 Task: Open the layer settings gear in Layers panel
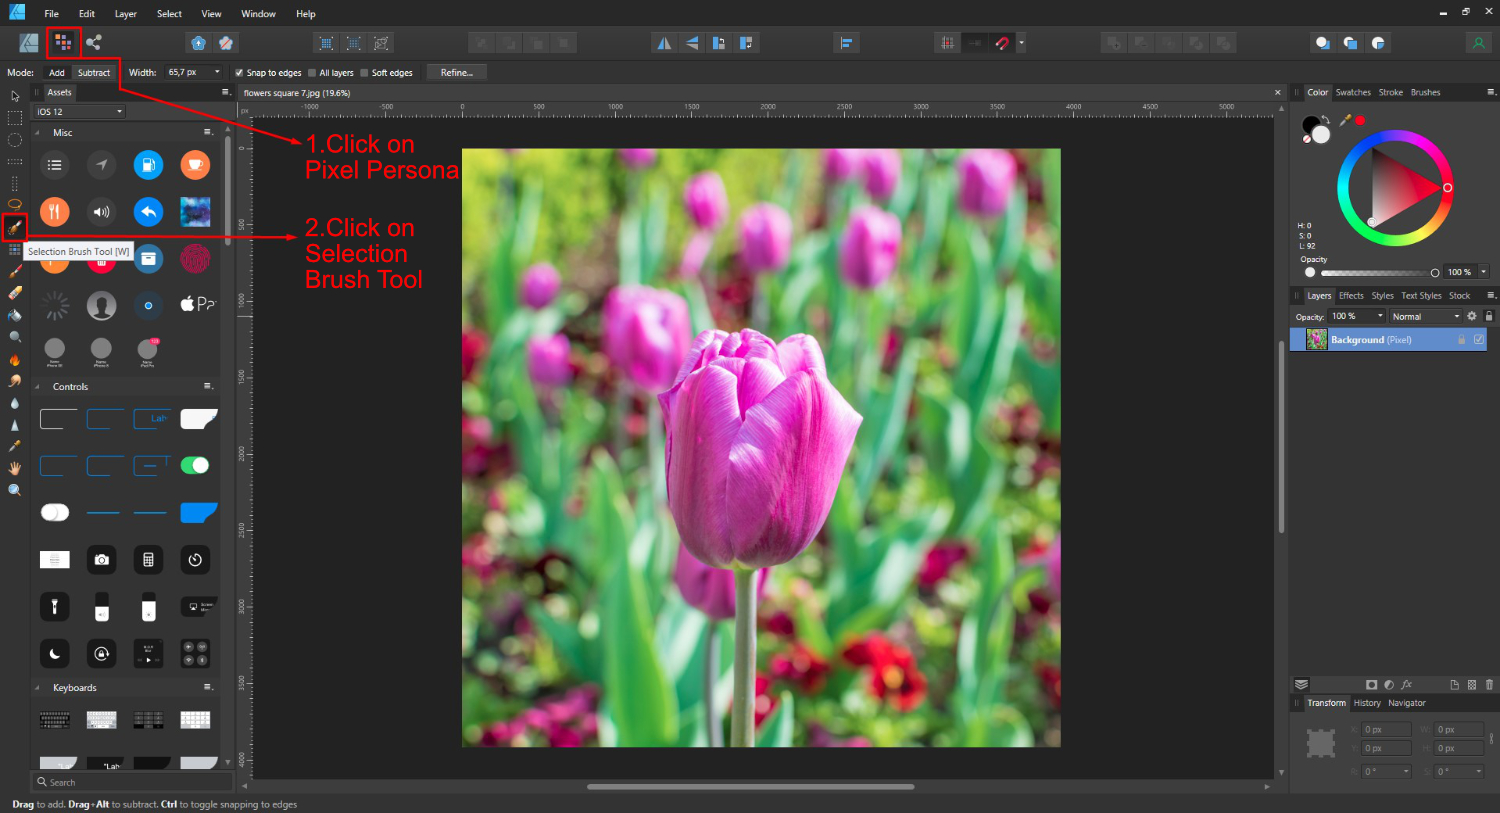point(1470,316)
